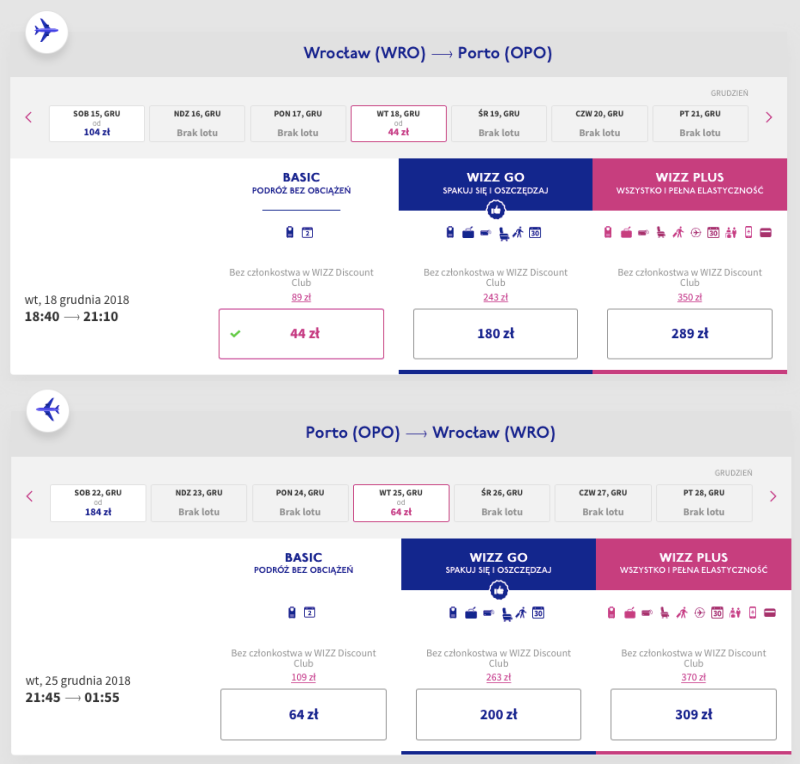Click the mobile phone icon under return WIZZ PLUS
This screenshot has height=764, width=800.
pyautogui.click(x=749, y=613)
